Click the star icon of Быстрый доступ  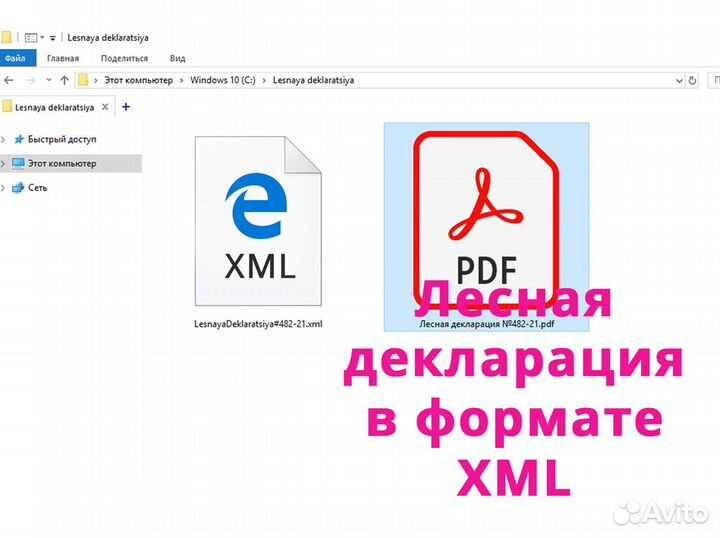point(19,139)
